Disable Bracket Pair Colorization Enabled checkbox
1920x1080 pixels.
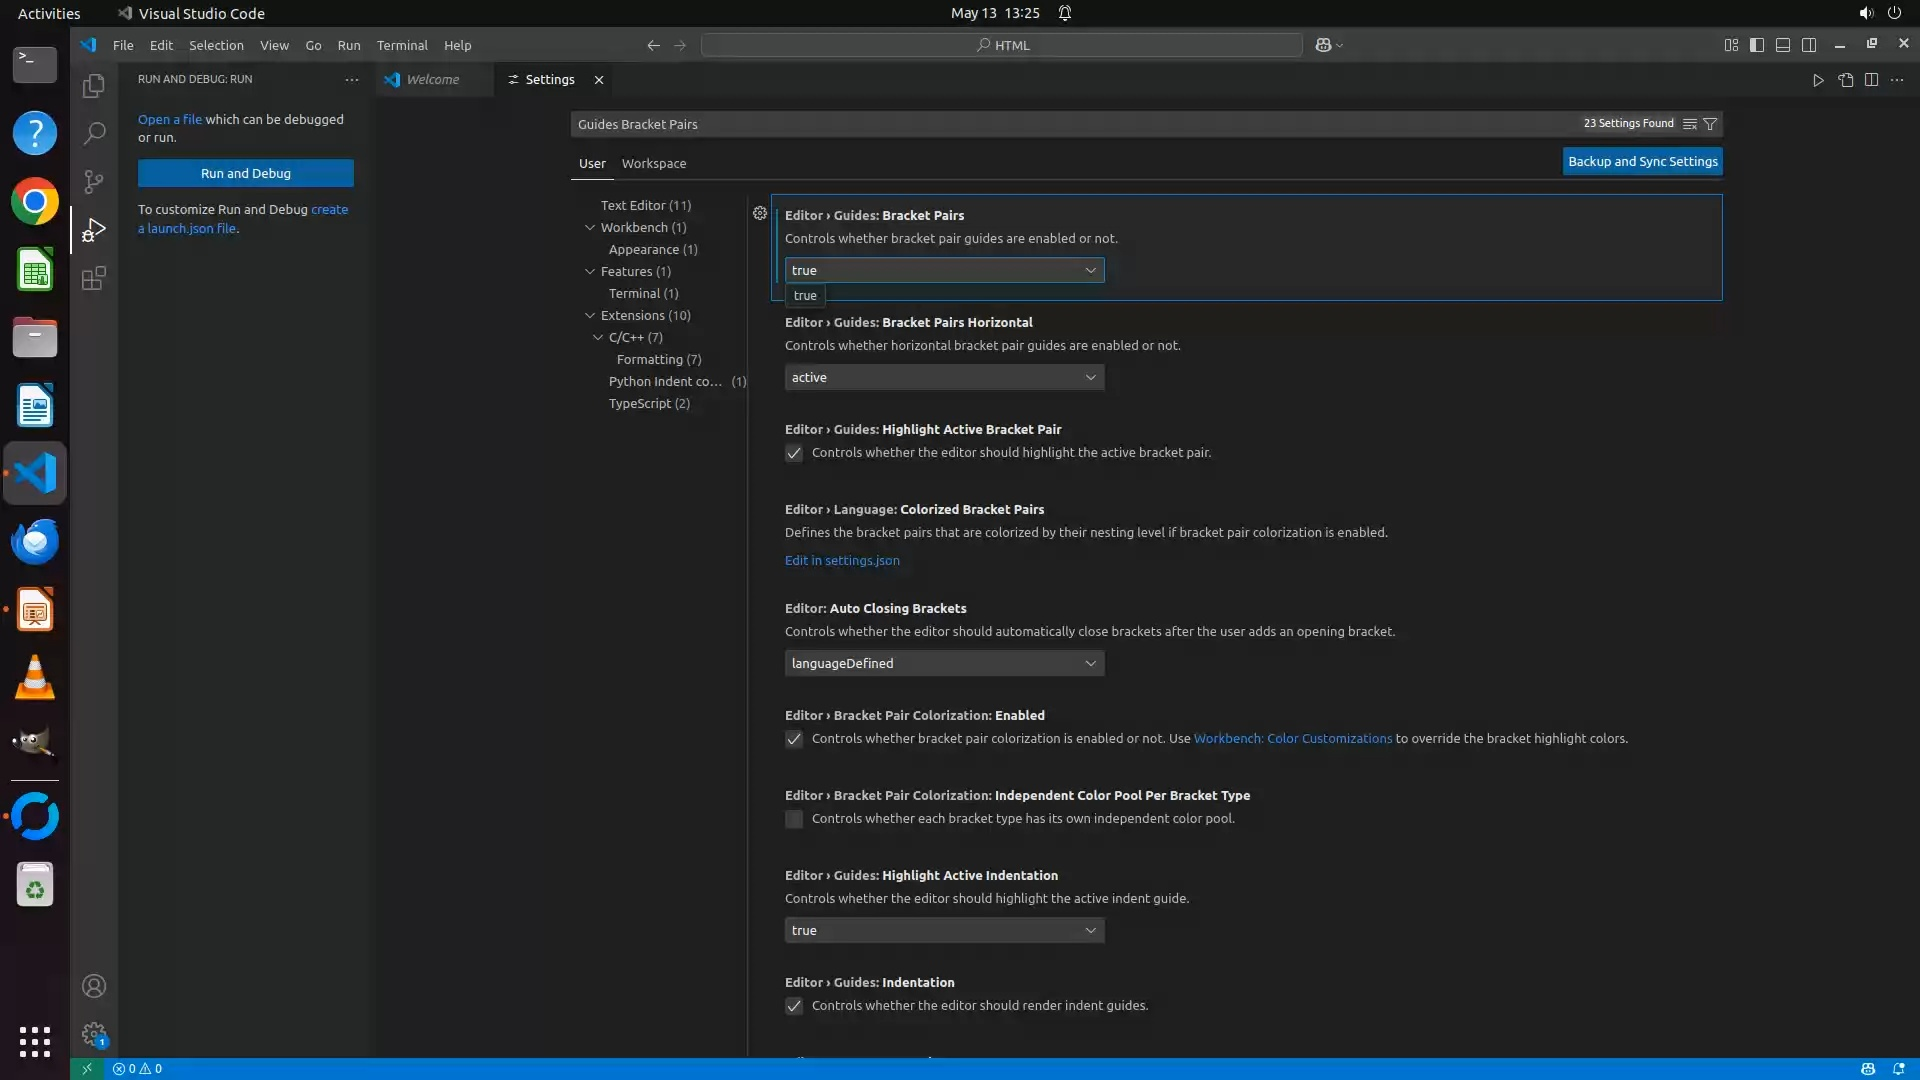(794, 740)
